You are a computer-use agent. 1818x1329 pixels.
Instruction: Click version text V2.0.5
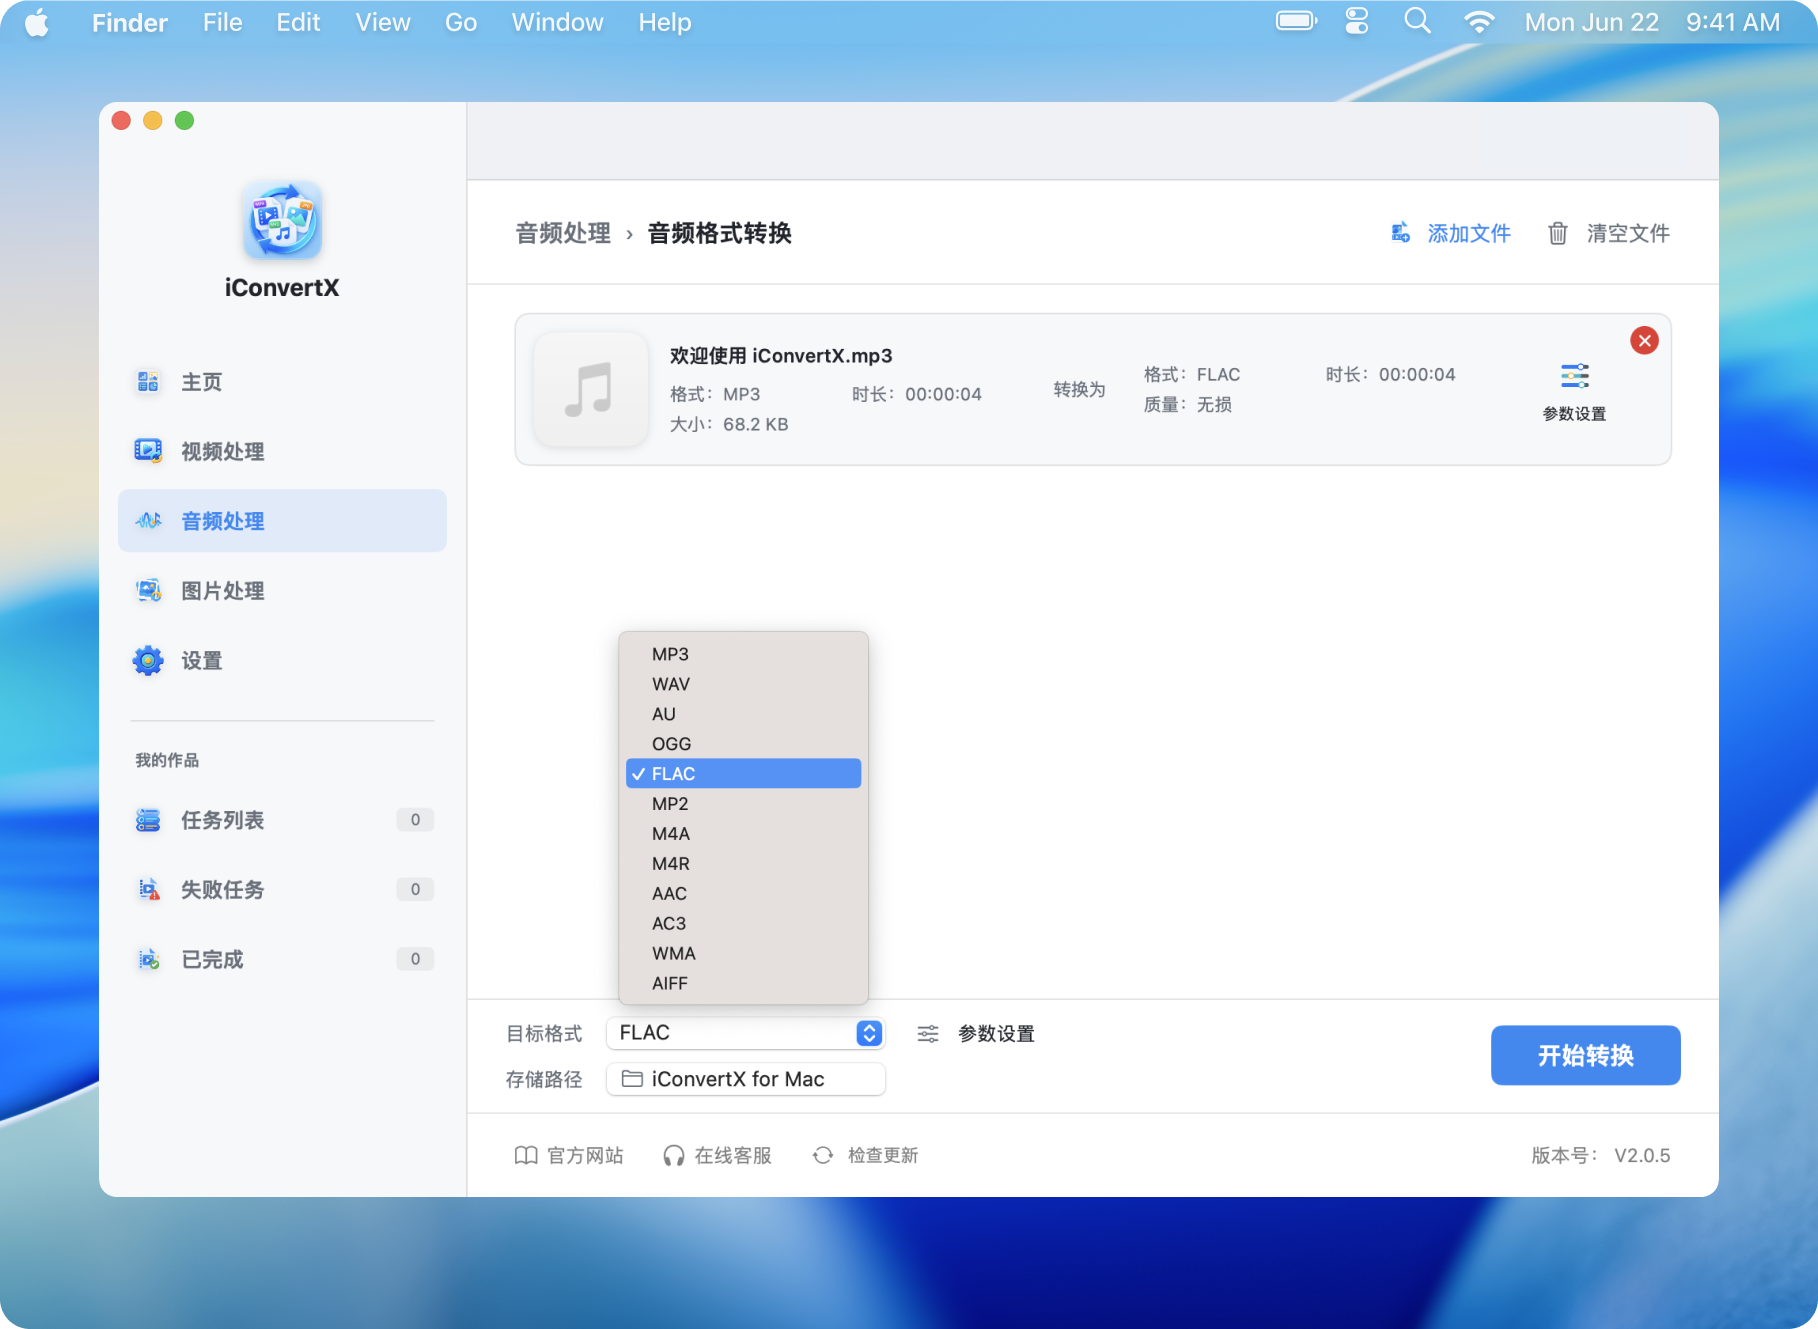(1642, 1156)
